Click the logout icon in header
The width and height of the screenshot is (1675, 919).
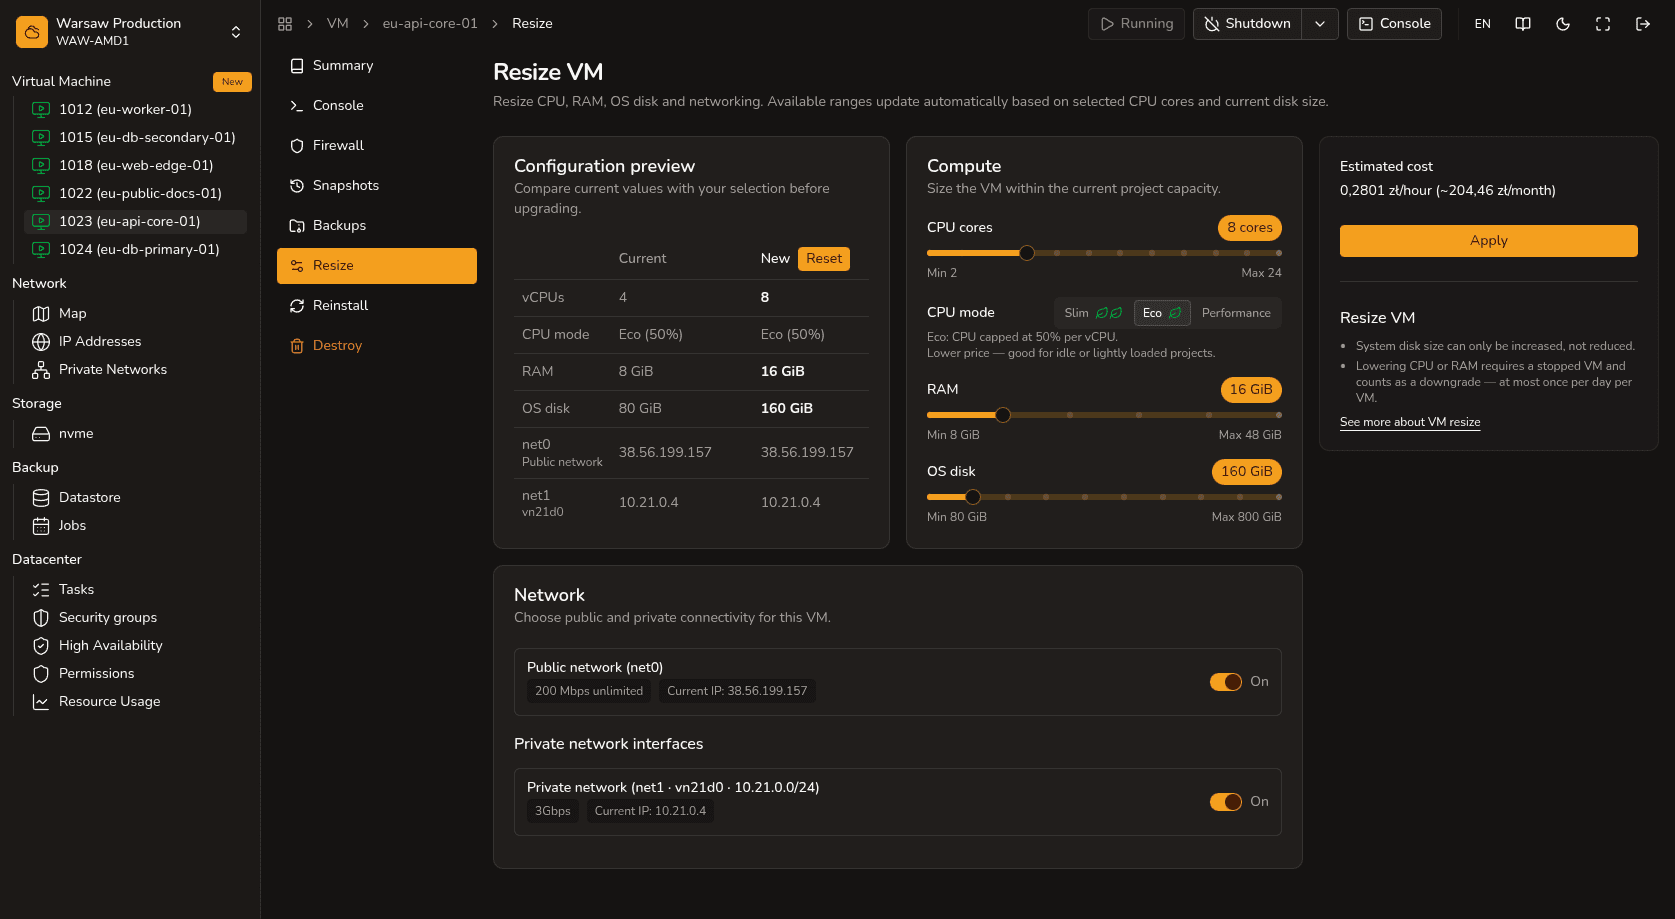[x=1643, y=24]
